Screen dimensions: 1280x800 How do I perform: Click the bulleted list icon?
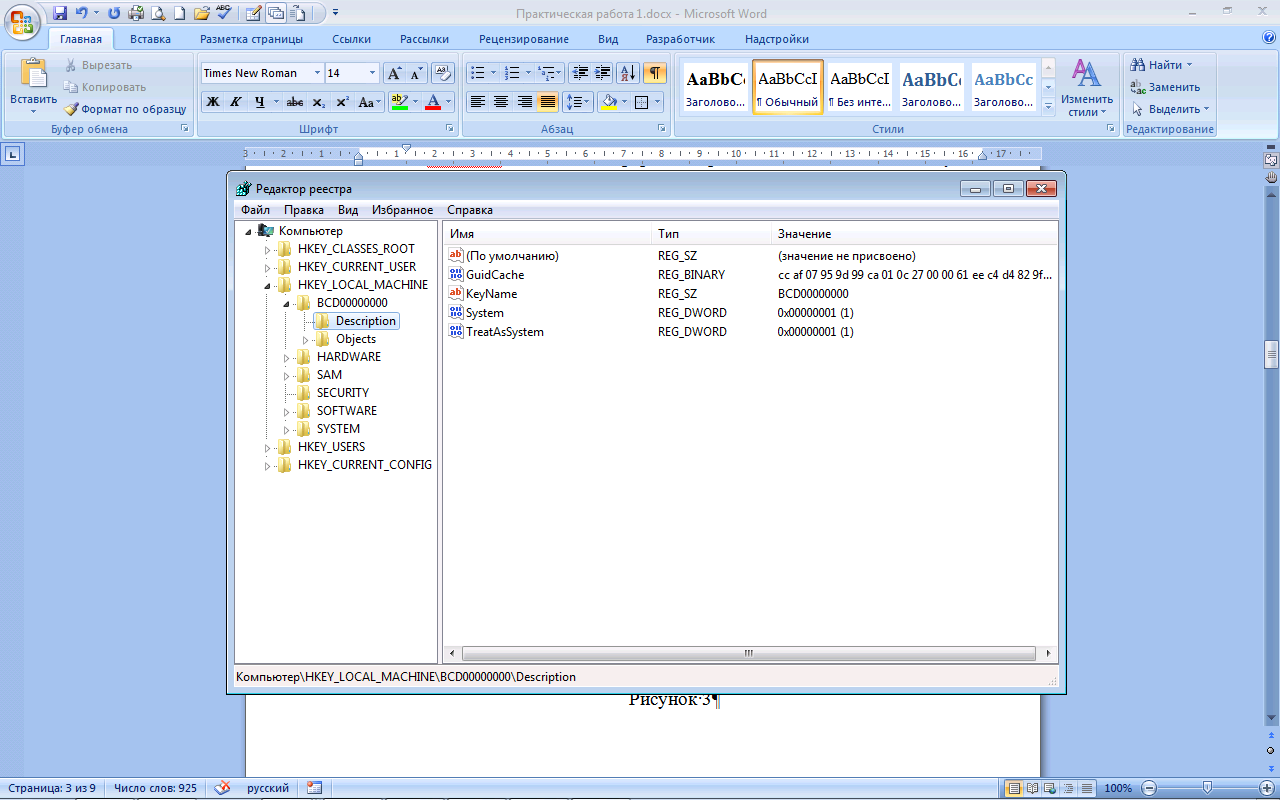(478, 73)
